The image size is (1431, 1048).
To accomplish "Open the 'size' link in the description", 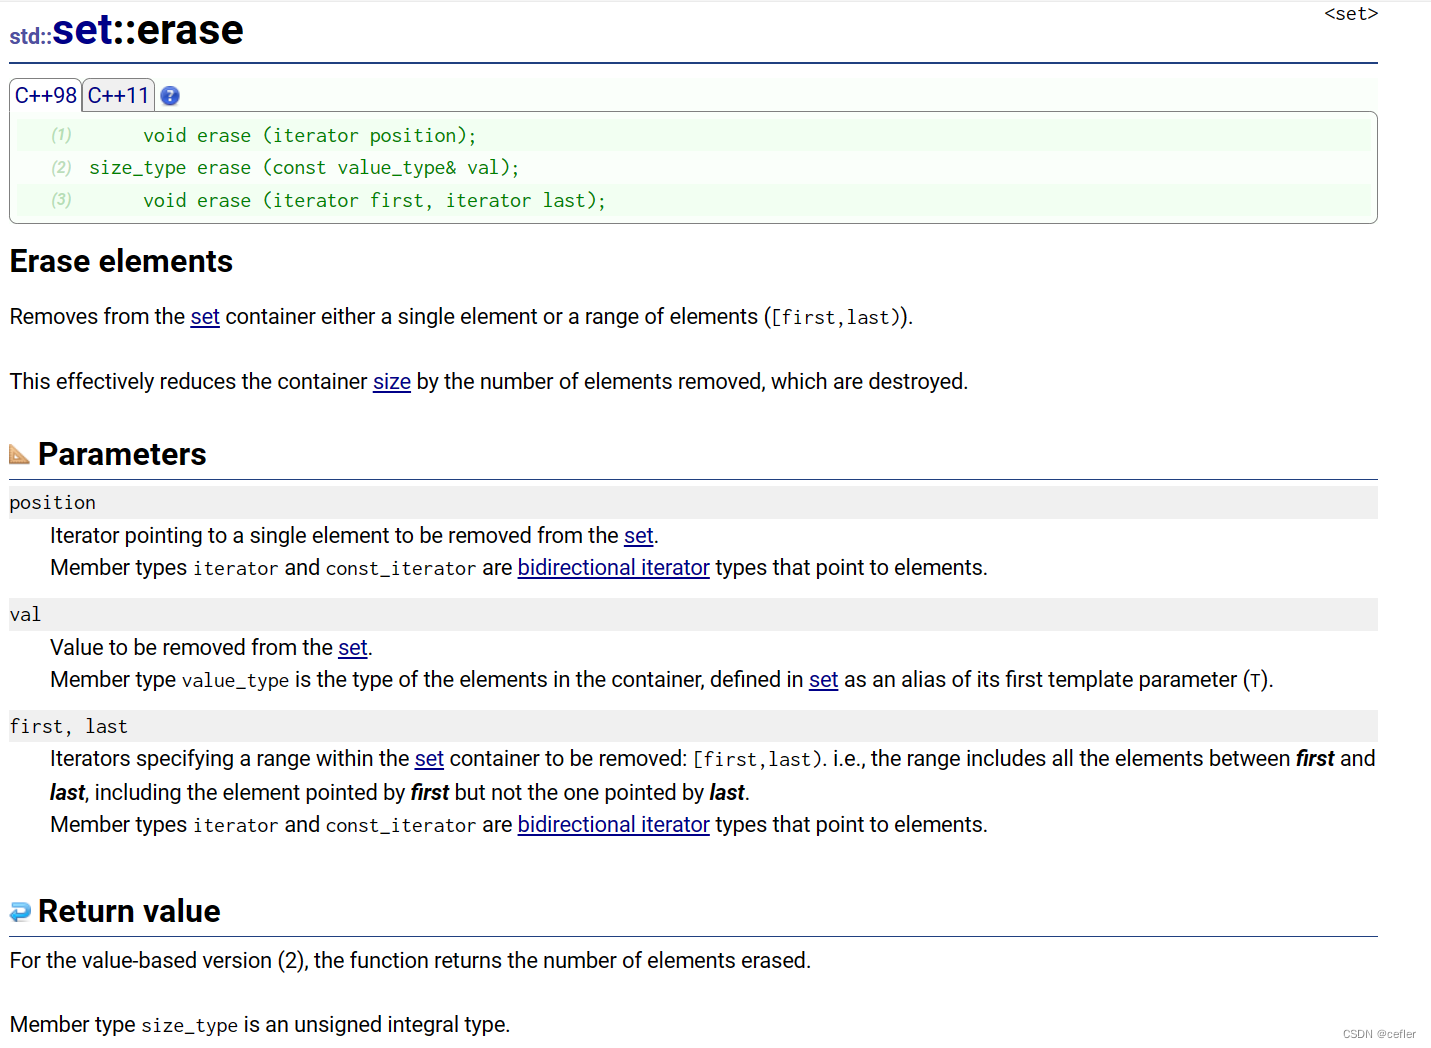I will (x=392, y=382).
